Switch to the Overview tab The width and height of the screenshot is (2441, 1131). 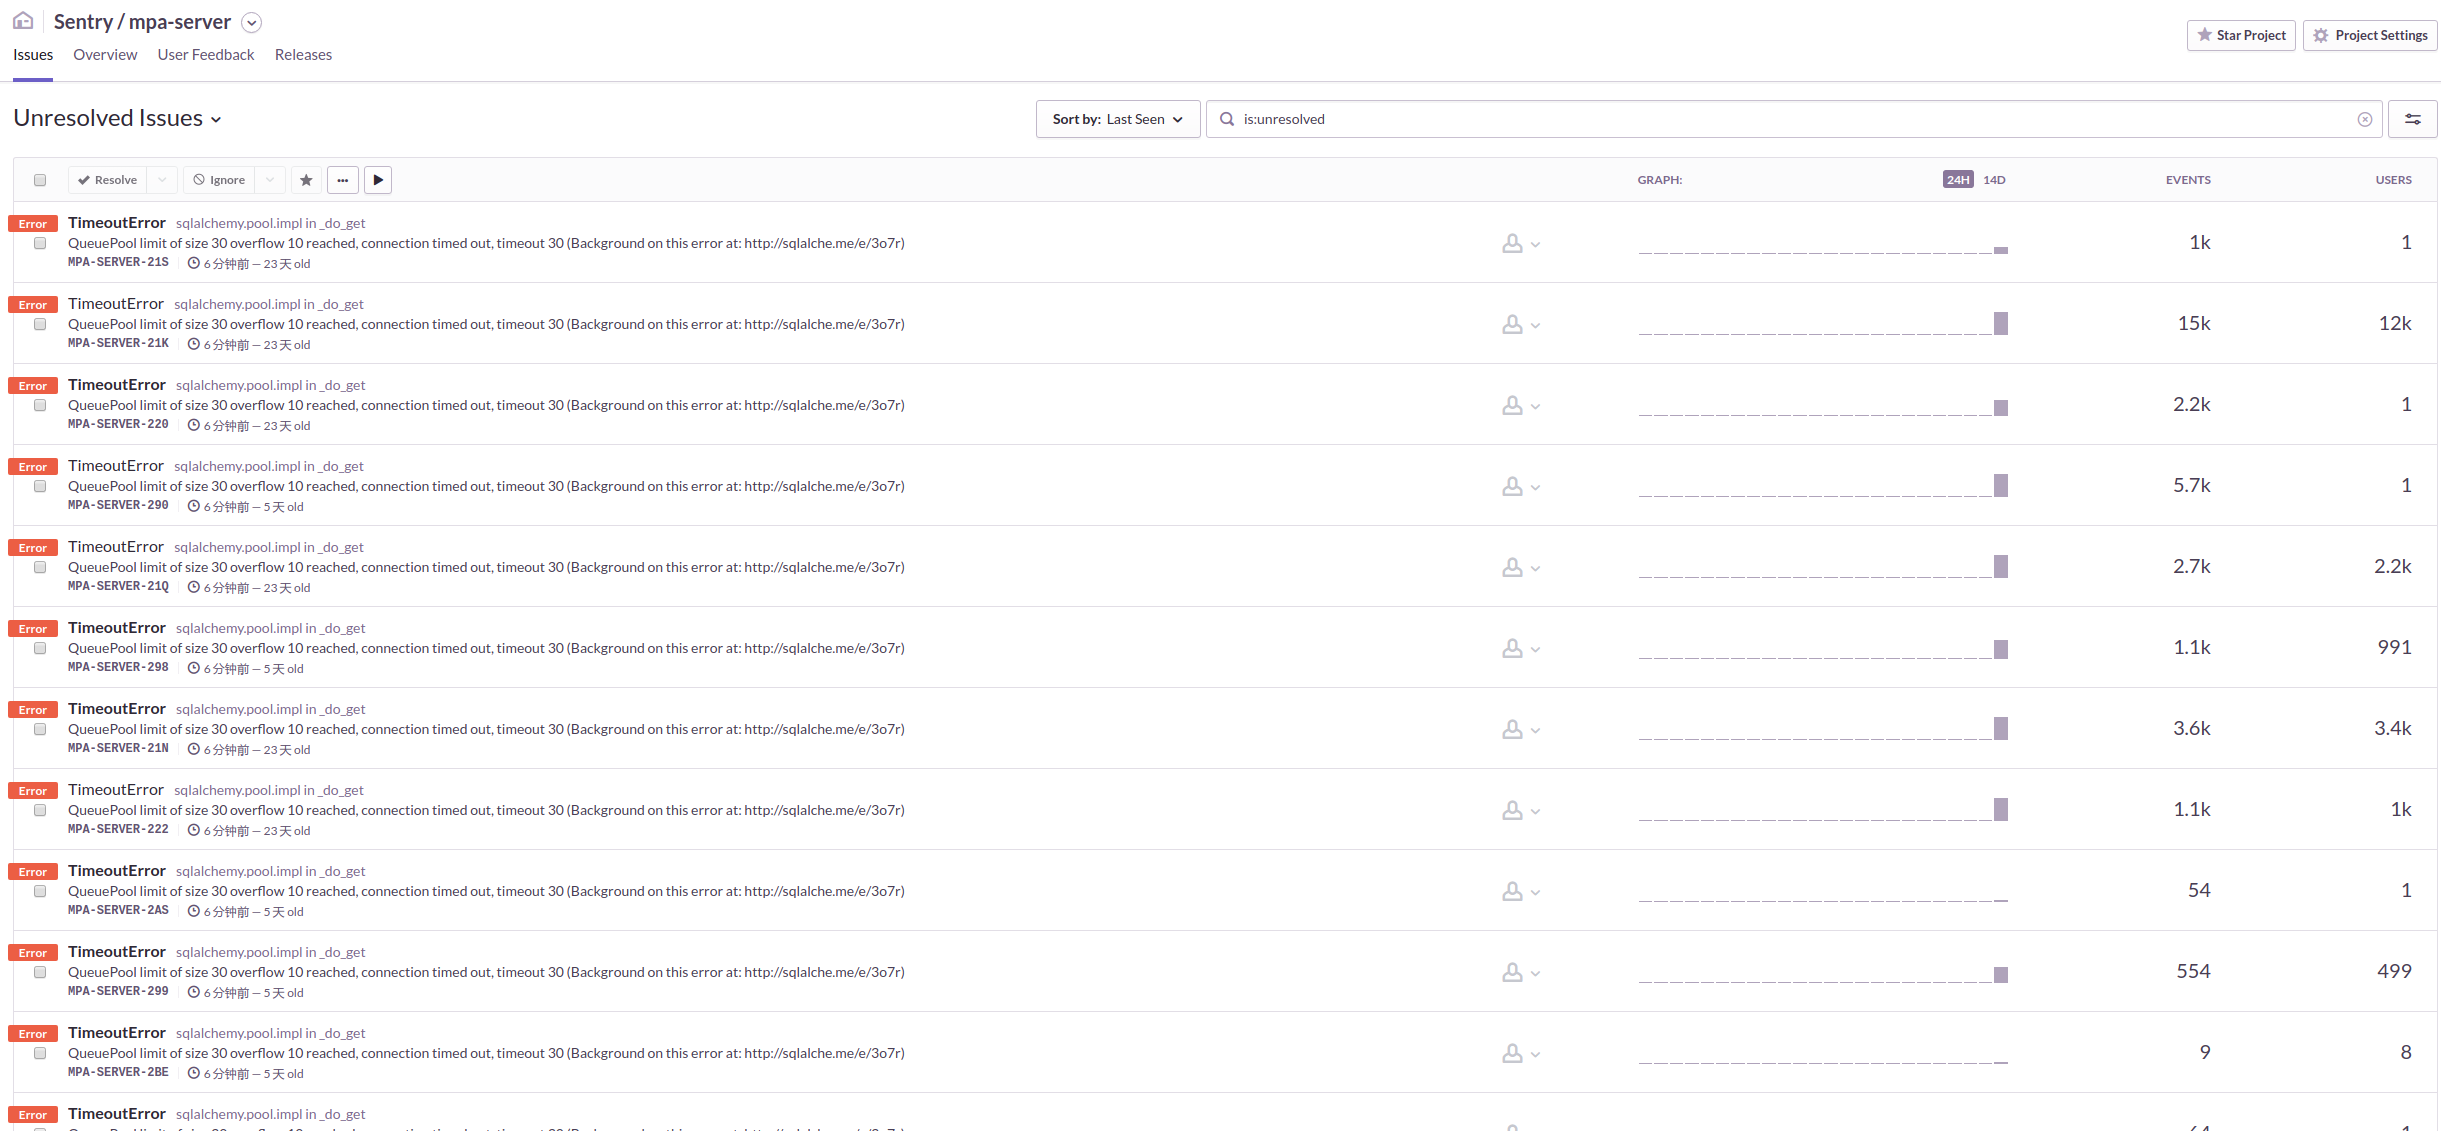105,55
